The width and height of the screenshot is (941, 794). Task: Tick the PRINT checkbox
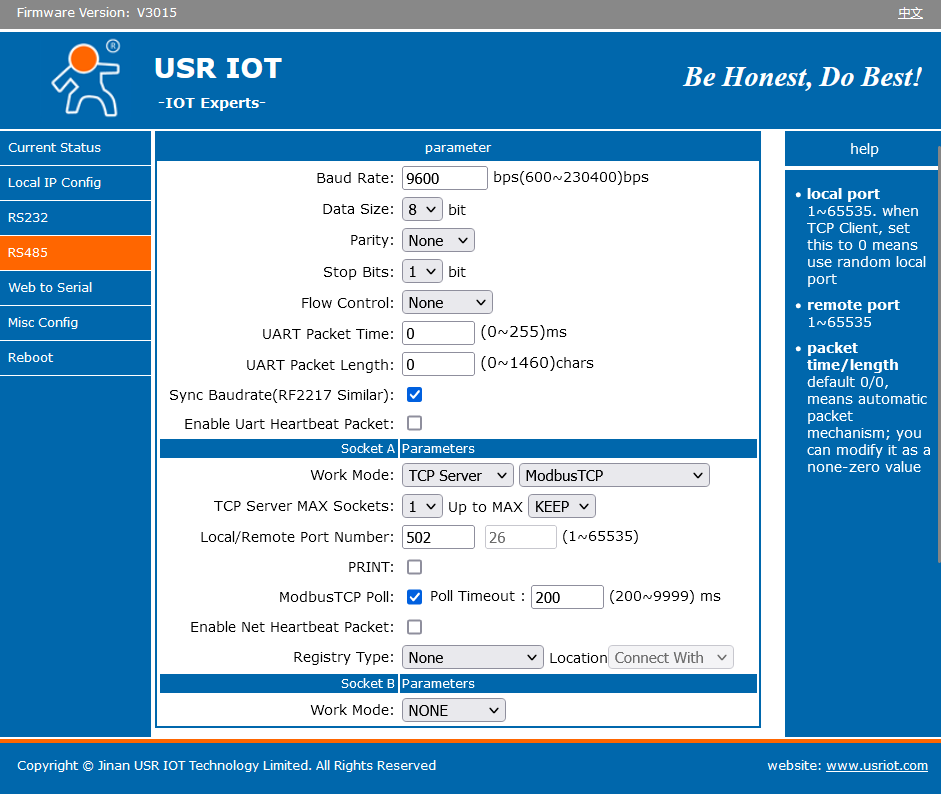[414, 567]
